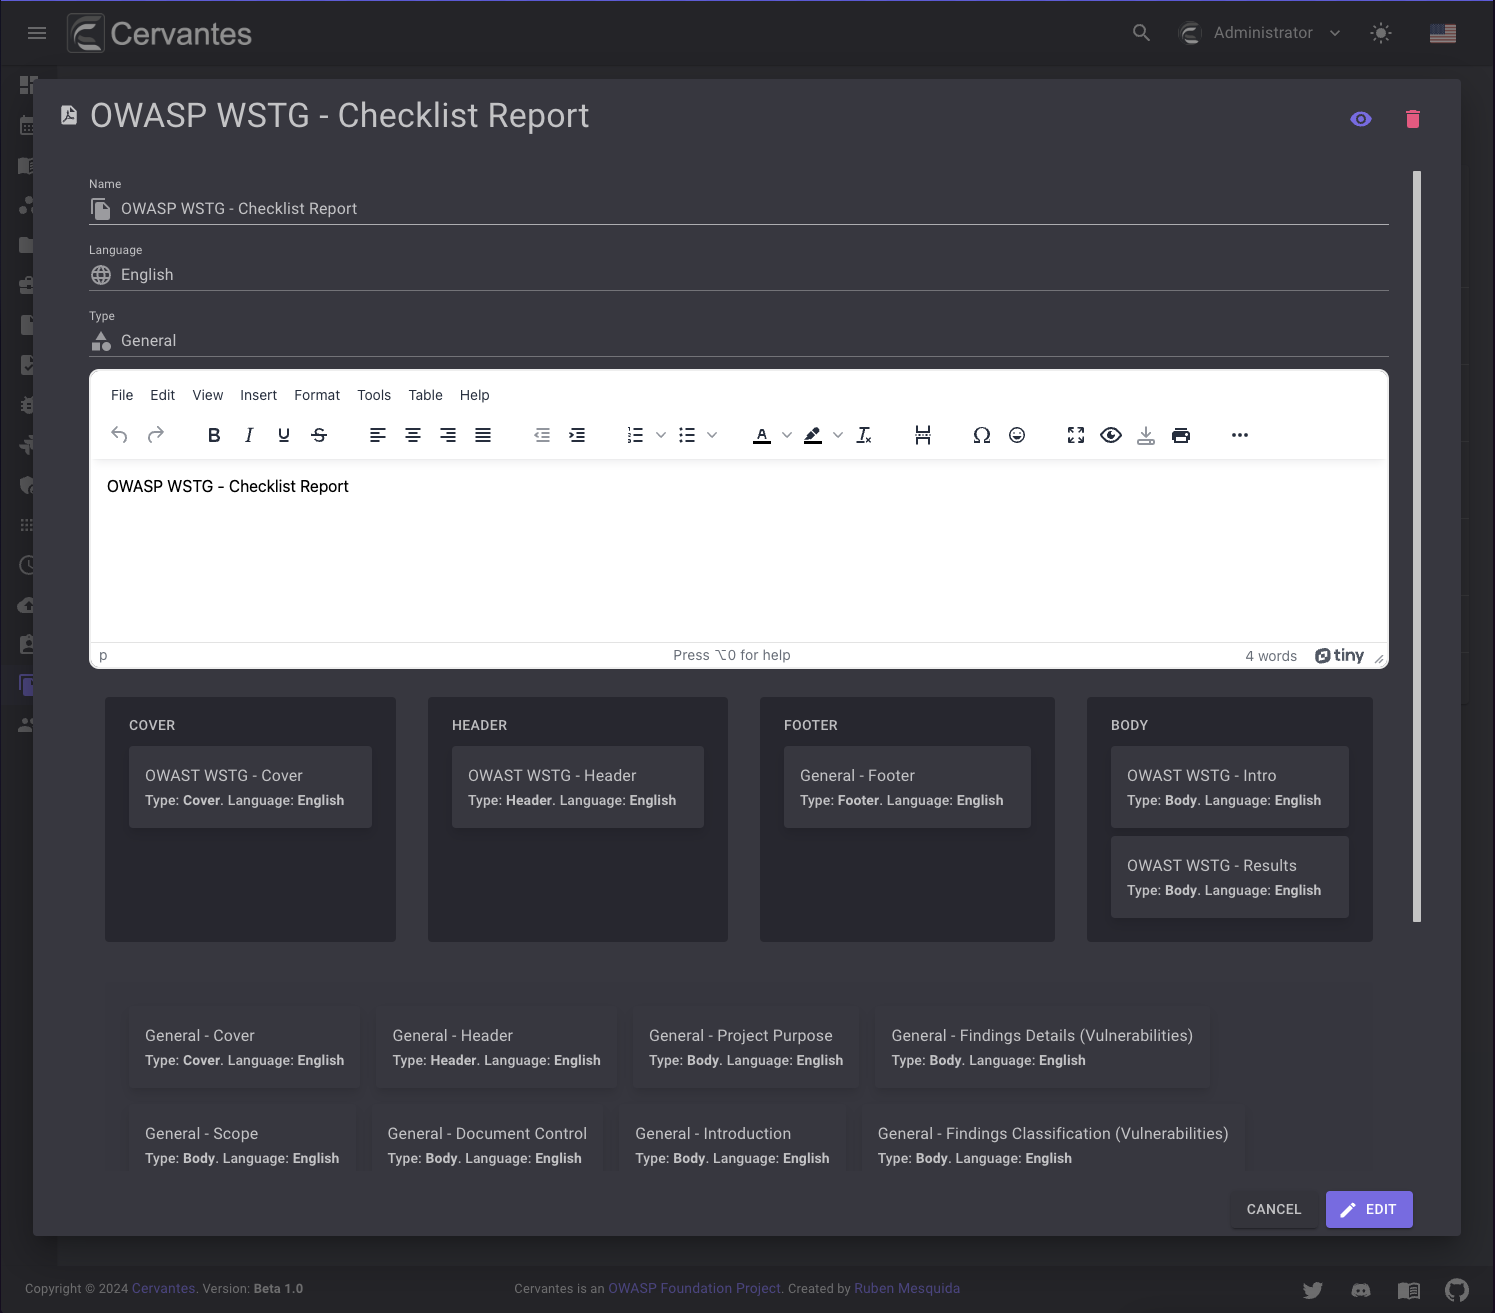Toggle editor fullscreen mode

click(x=1076, y=435)
